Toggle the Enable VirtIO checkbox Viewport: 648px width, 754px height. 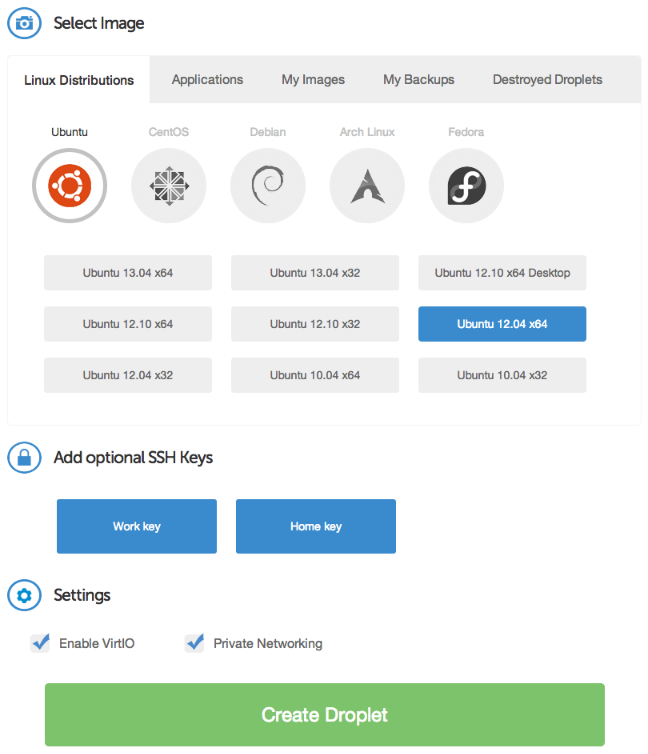(x=41, y=643)
